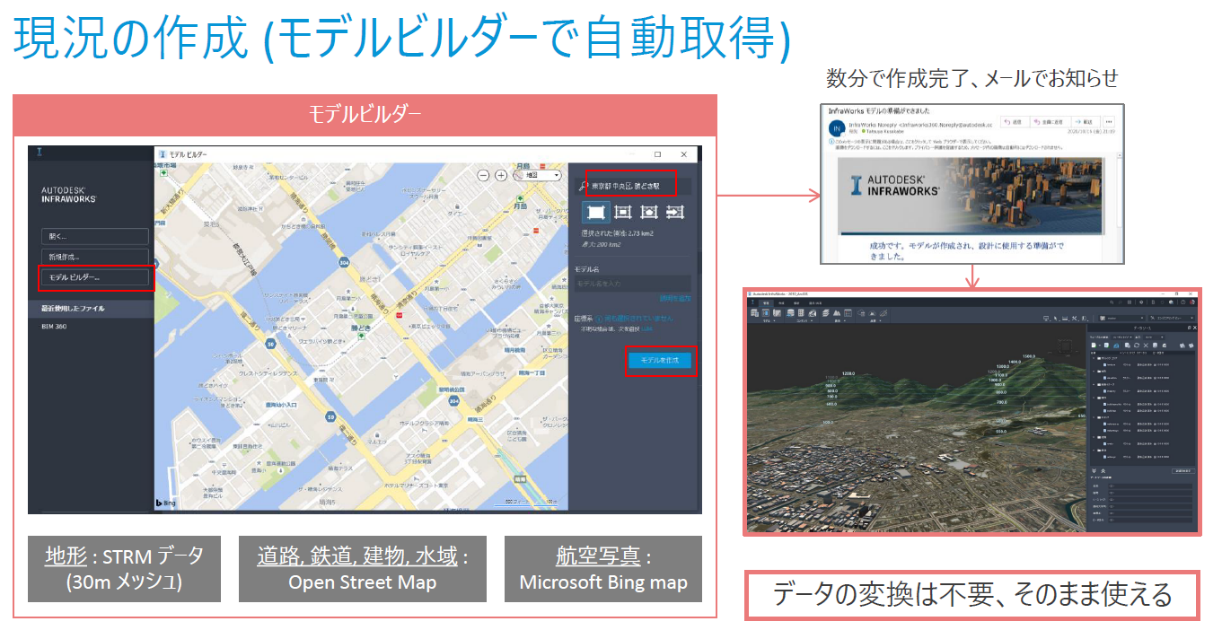Click the delete X icon in data sources toolbar
Screen dimensions: 1213x630
pos(1147,345)
